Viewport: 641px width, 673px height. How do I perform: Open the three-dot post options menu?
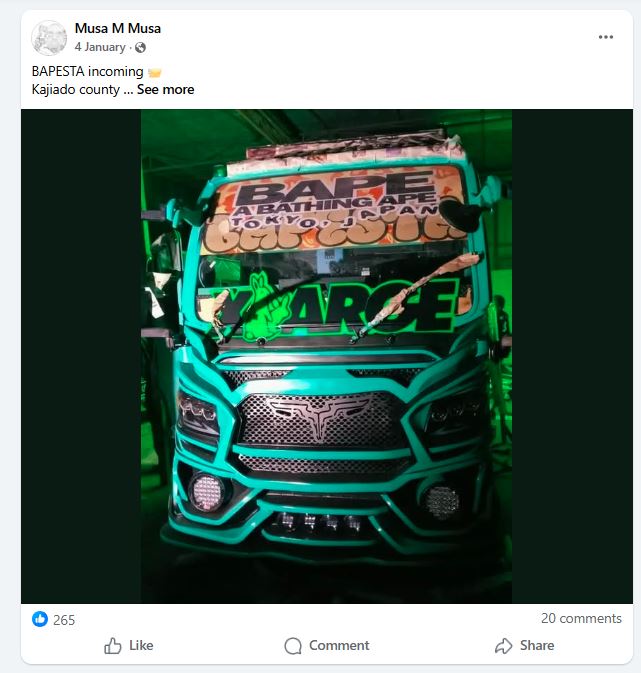point(606,37)
